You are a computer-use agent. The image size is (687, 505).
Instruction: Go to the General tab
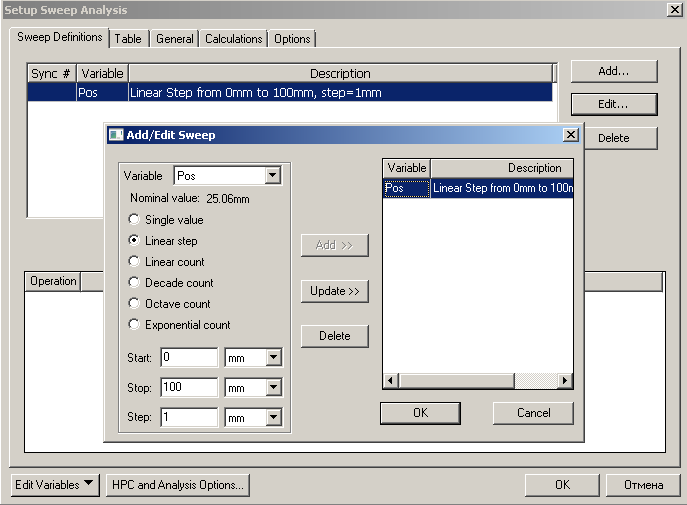[174, 39]
